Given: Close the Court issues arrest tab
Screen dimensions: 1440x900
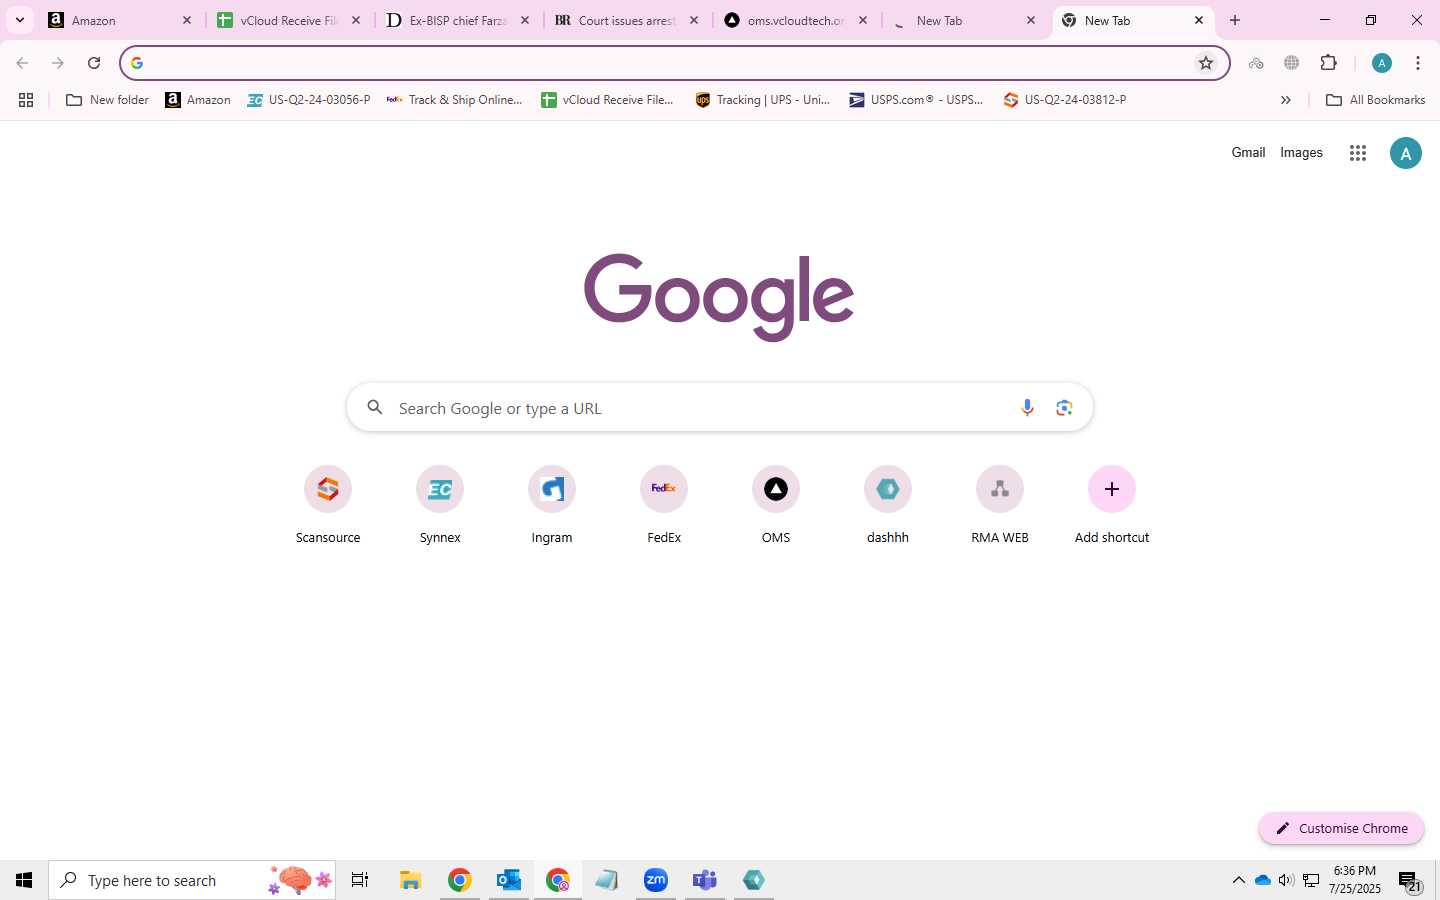Looking at the screenshot, I should pyautogui.click(x=694, y=20).
